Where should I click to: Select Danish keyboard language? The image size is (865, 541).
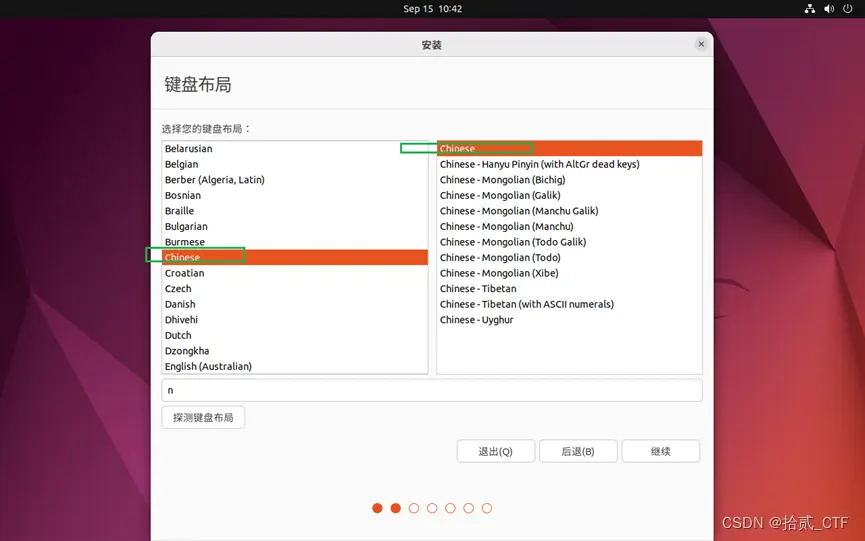pyautogui.click(x=295, y=304)
